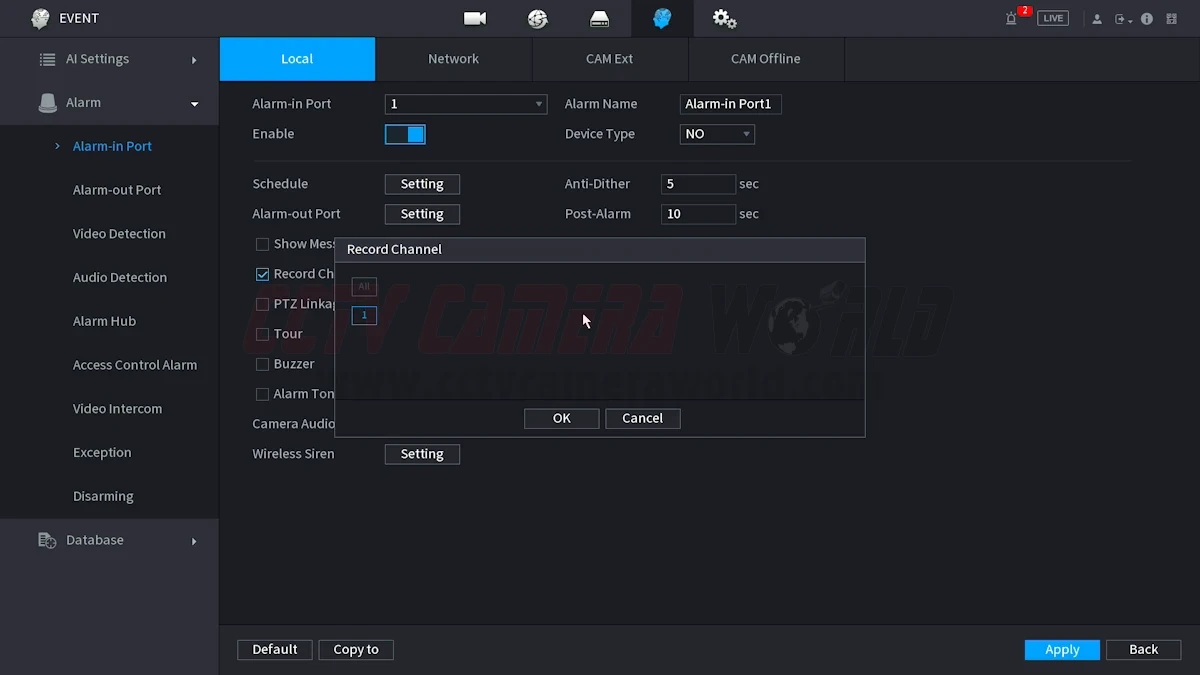Click the alarm bell notification icon
The image size is (1200, 675).
(1012, 19)
